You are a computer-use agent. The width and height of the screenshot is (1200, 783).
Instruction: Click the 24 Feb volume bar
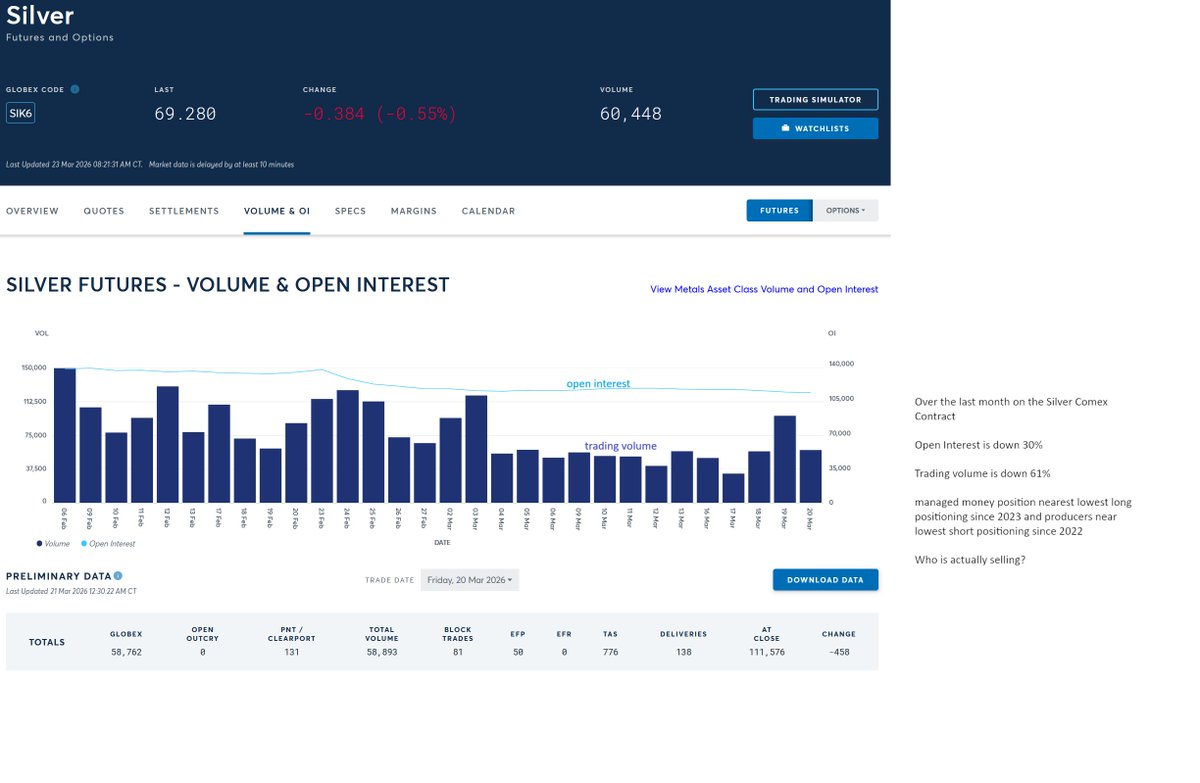pos(348,446)
